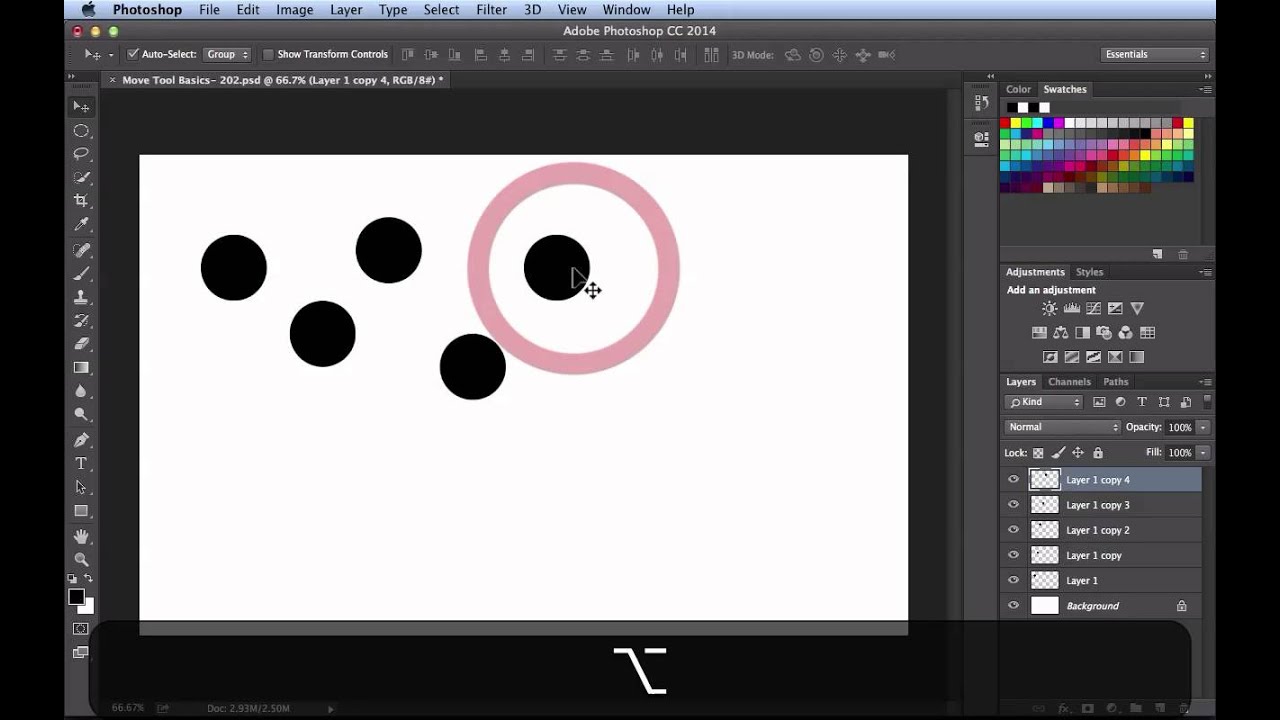Screen dimensions: 1280x720
Task: Add a Color Balance adjustment
Action: coord(1060,333)
